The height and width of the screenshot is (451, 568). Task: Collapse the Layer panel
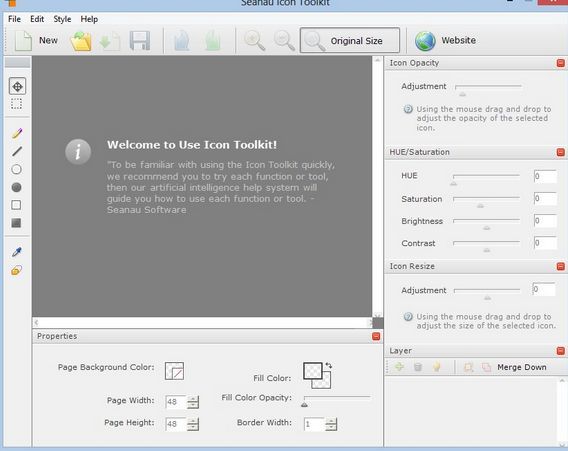560,351
